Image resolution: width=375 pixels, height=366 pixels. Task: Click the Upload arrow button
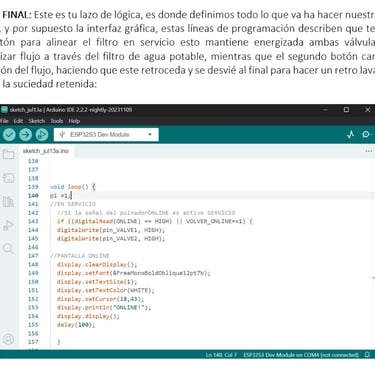pyautogui.click(x=26, y=135)
